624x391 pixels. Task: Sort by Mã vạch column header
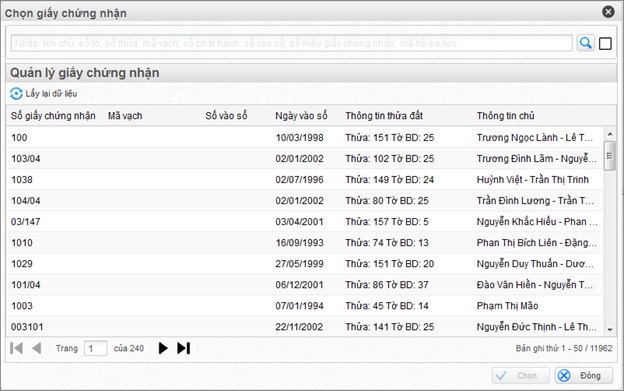(125, 116)
